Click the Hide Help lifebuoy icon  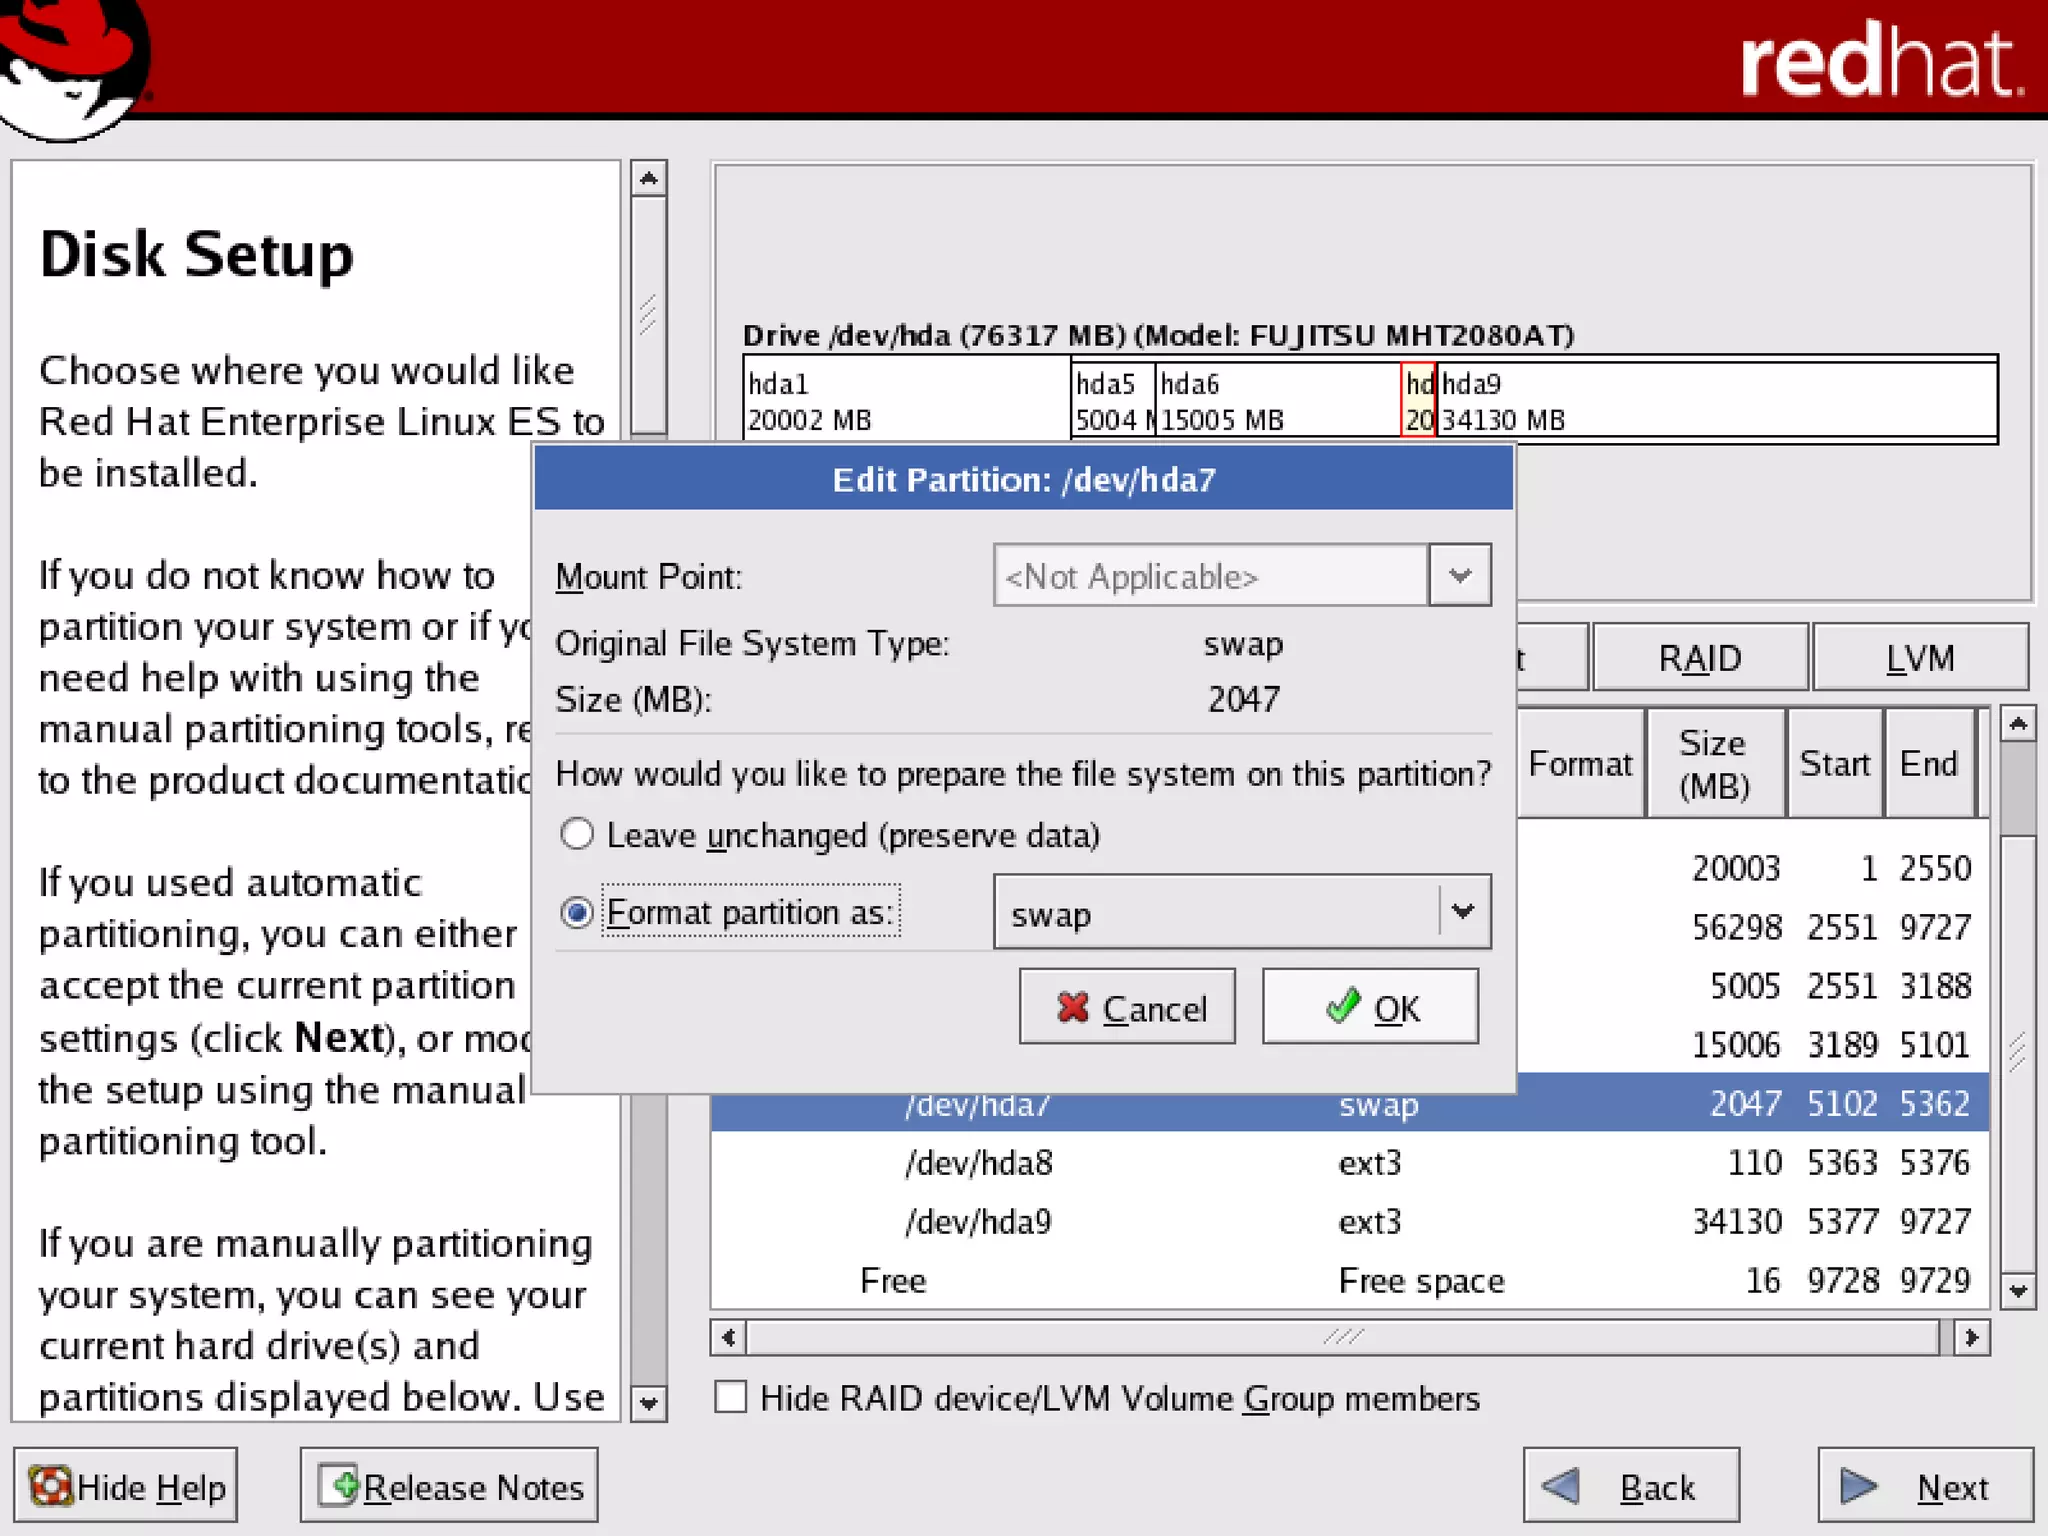coord(50,1486)
